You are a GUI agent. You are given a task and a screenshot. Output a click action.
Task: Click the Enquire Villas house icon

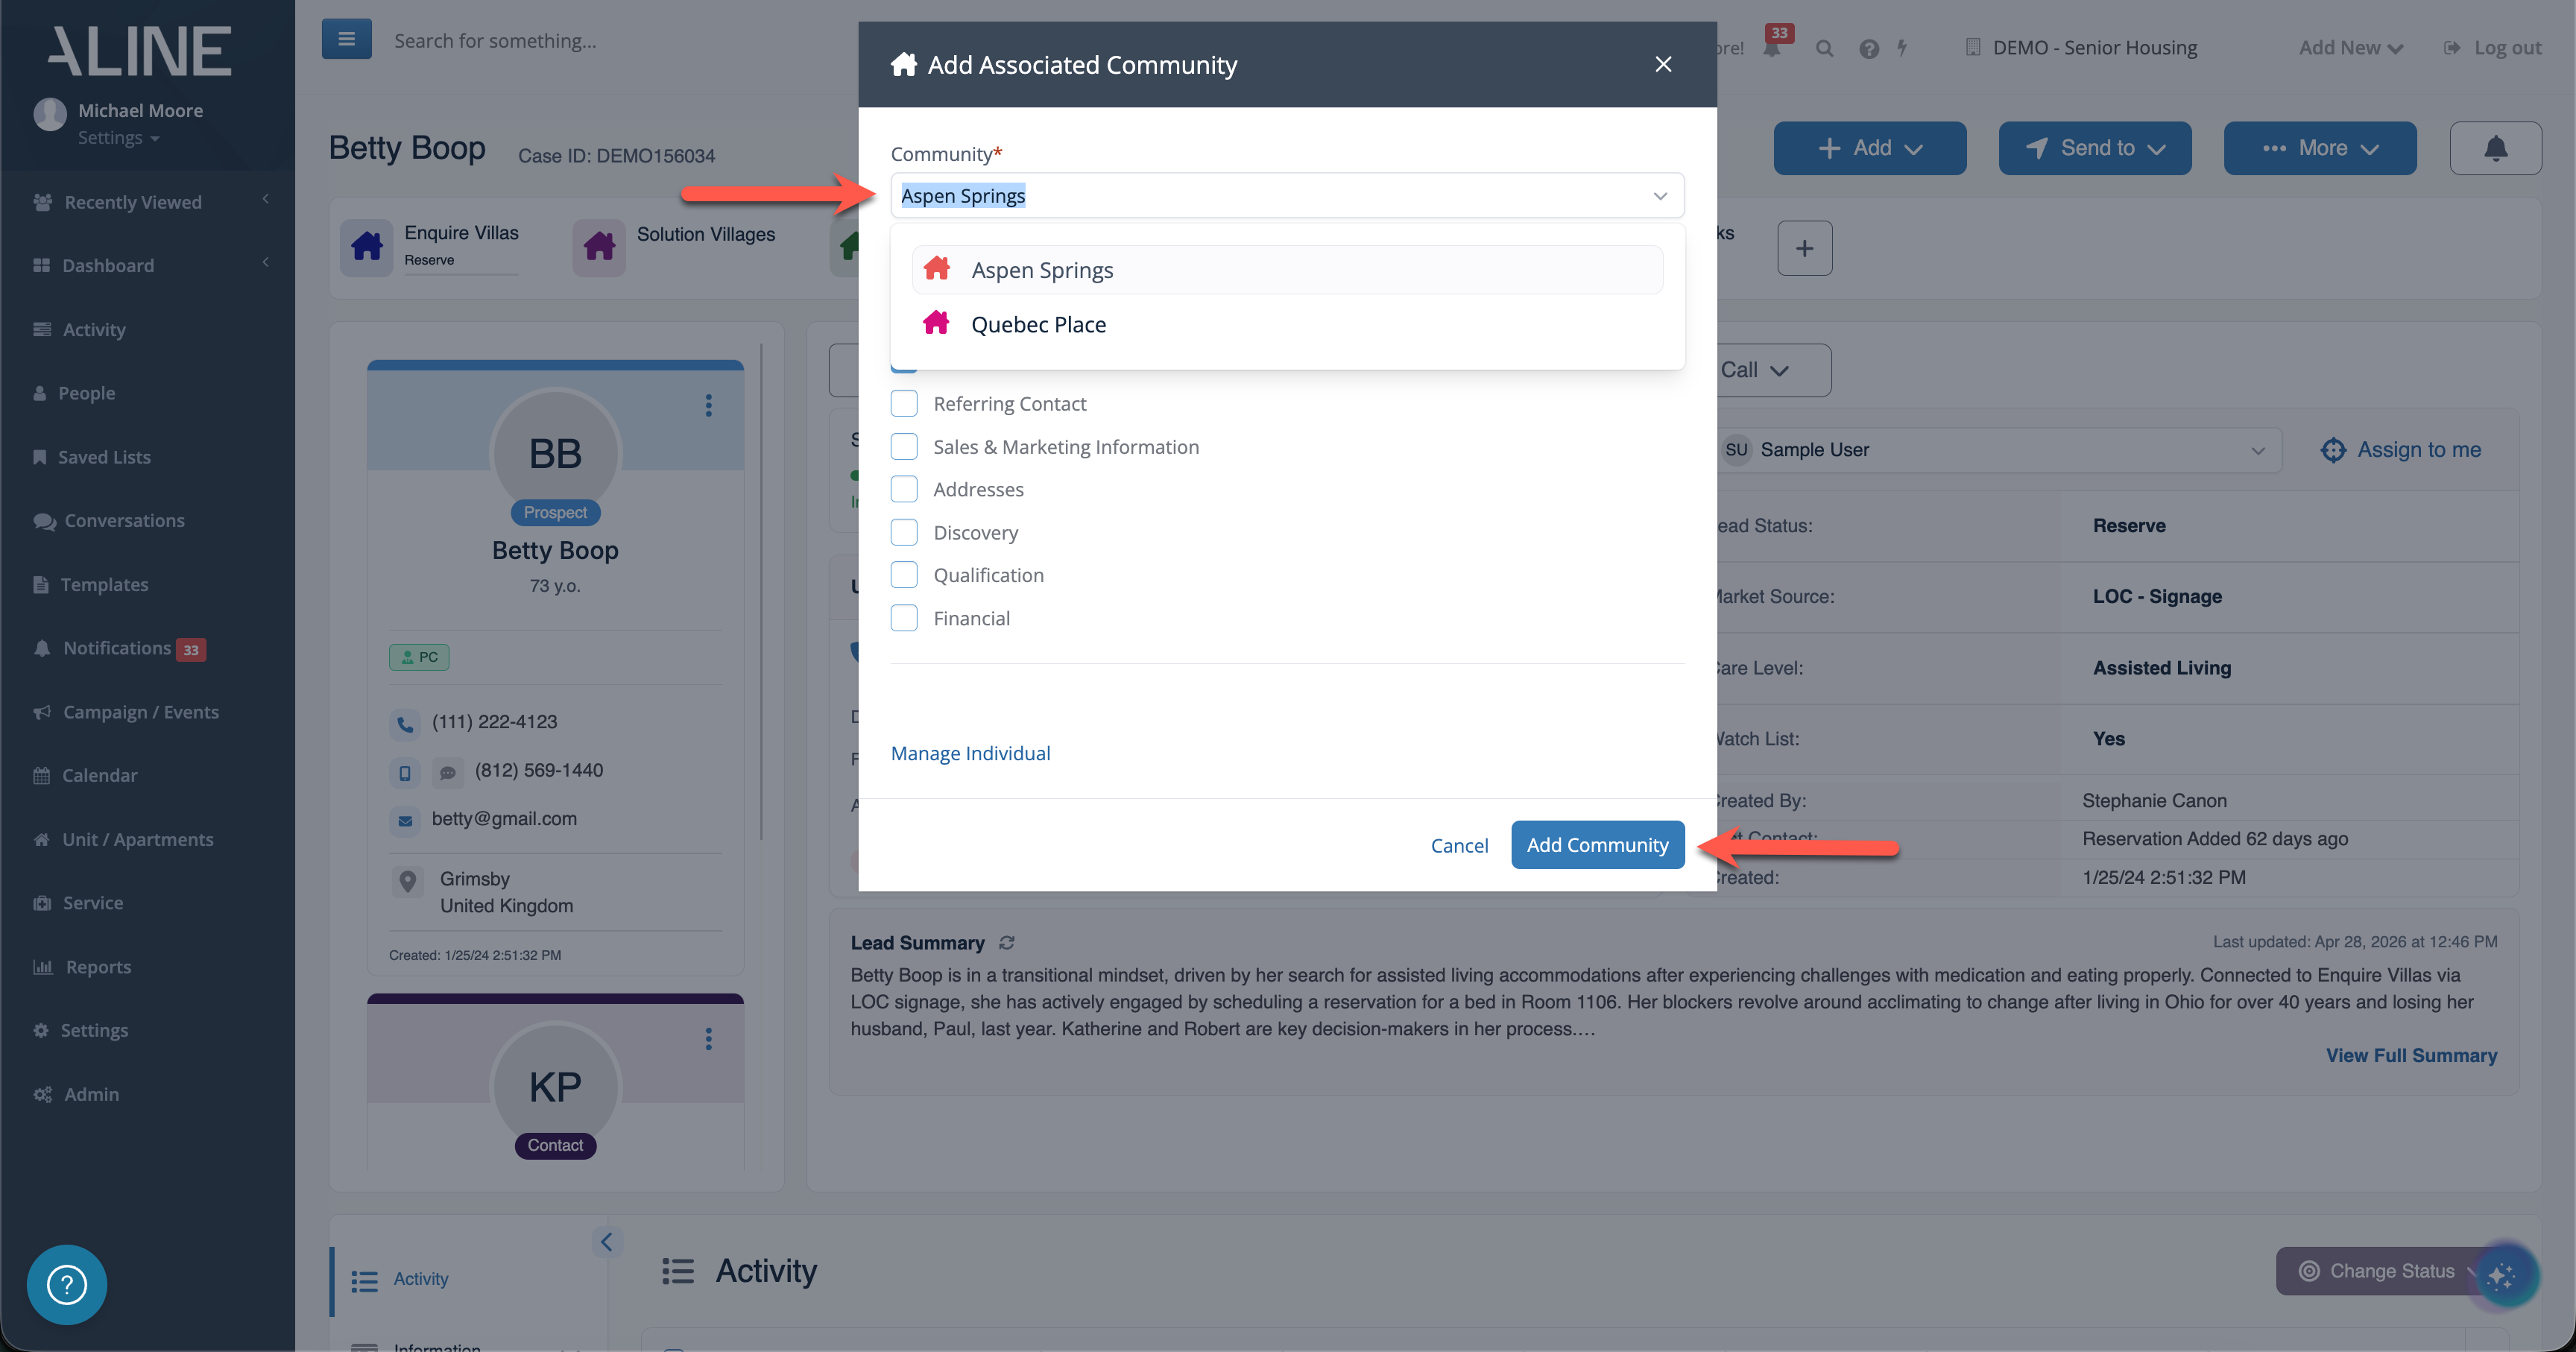coord(367,246)
